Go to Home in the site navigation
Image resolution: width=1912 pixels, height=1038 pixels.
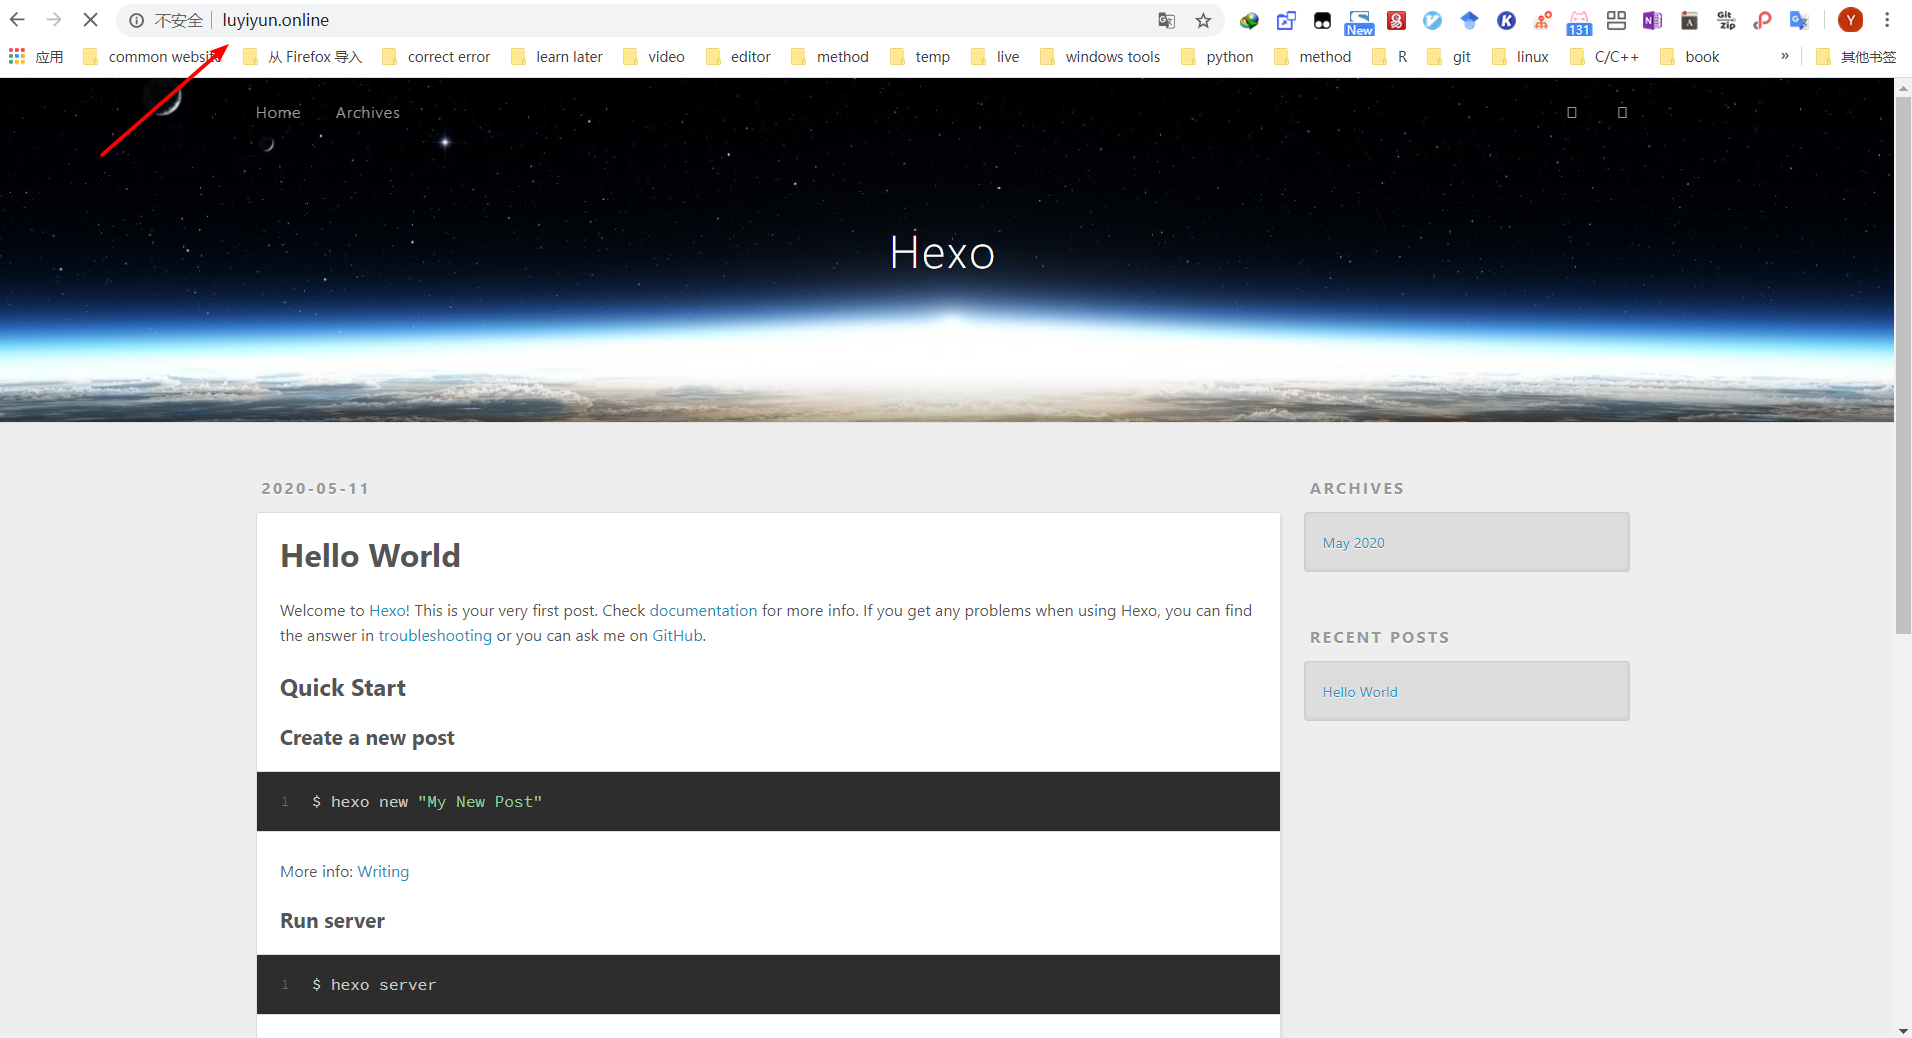(x=278, y=113)
